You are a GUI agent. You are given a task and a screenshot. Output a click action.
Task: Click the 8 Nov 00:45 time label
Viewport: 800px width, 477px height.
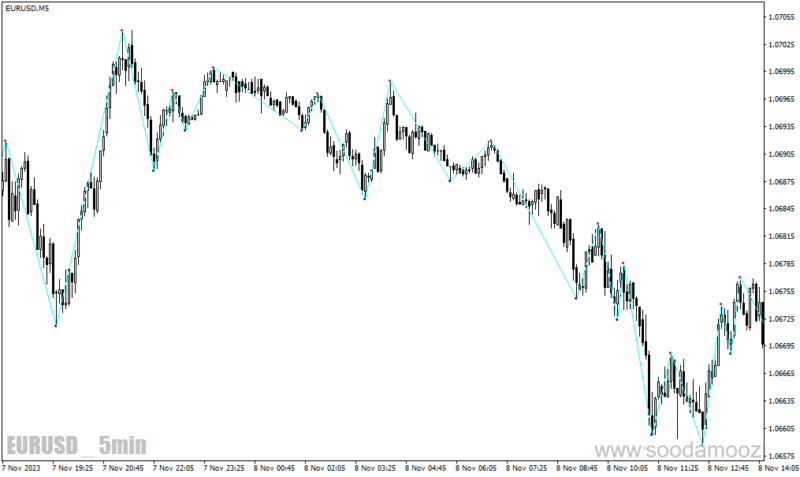(x=274, y=468)
